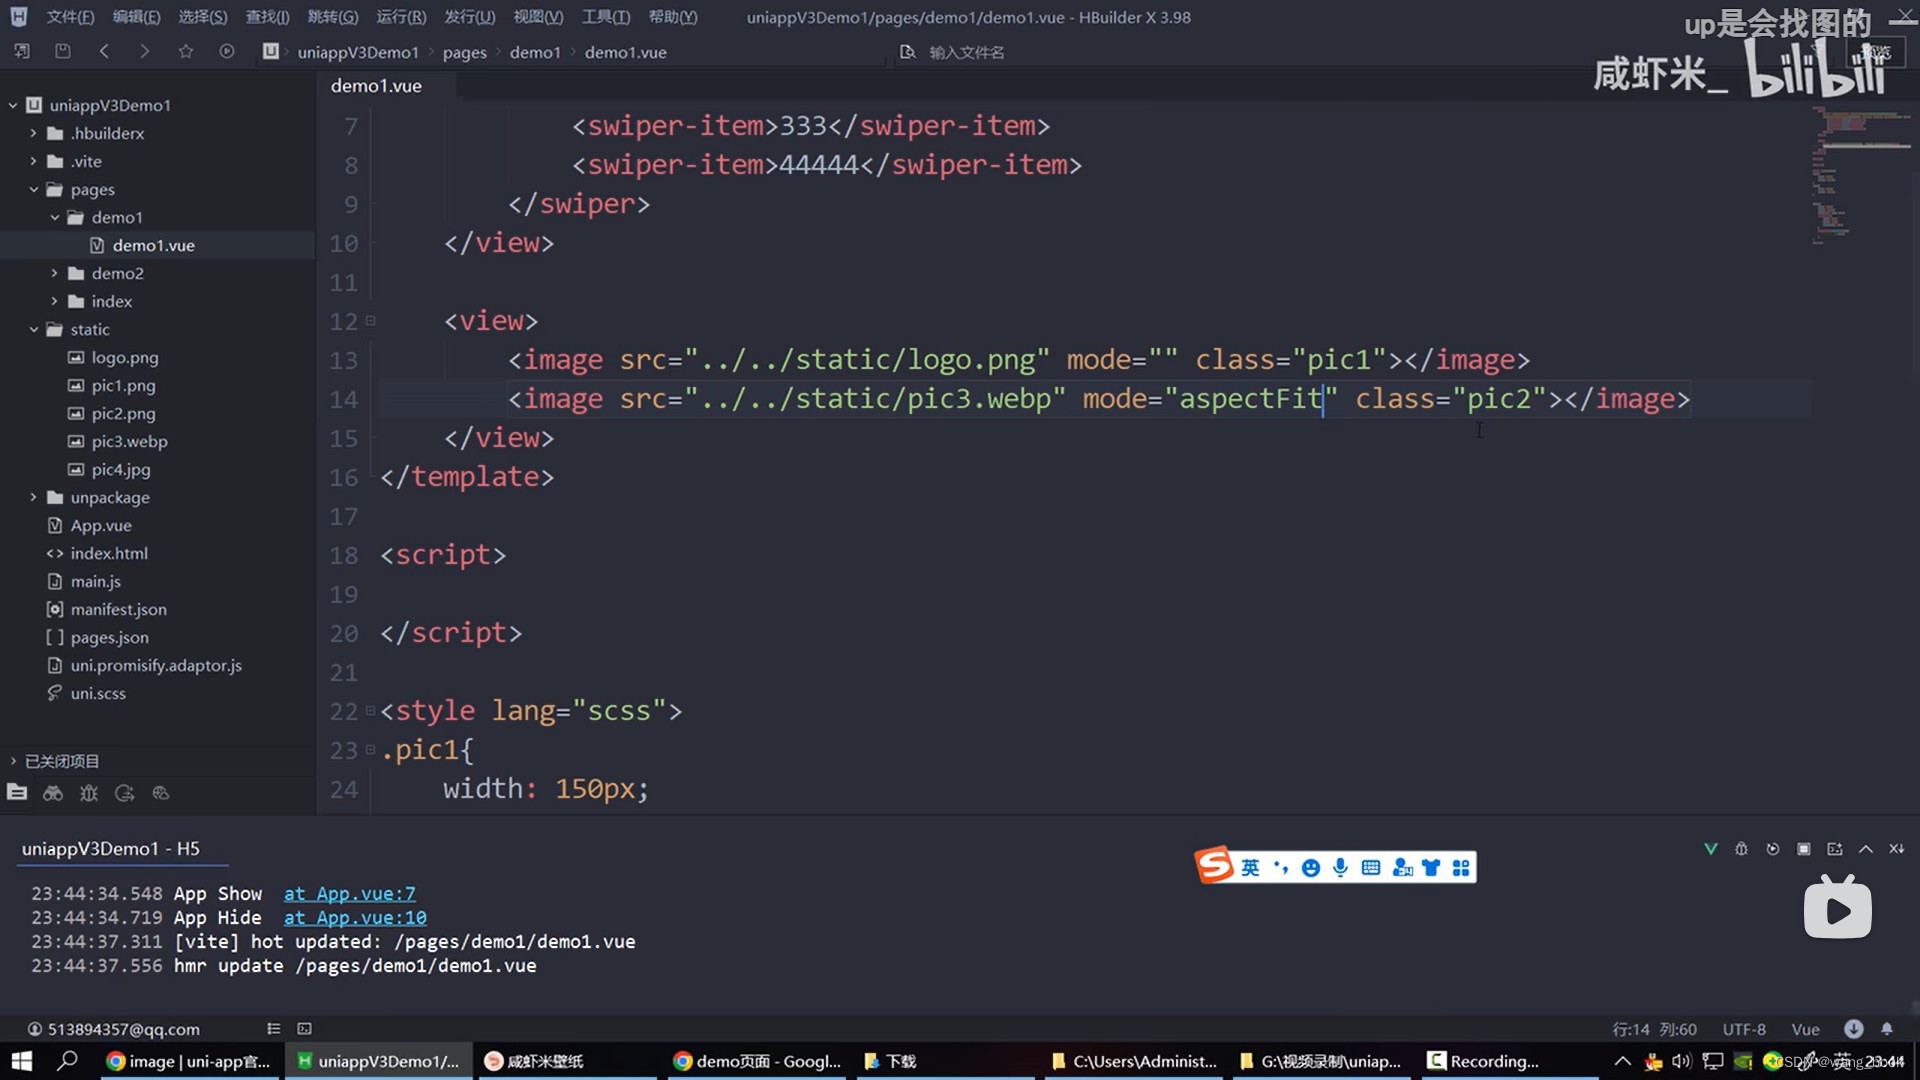Click the palette theme icon in sidebar bottom
Image resolution: width=1920 pixels, height=1080 pixels.
point(161,793)
